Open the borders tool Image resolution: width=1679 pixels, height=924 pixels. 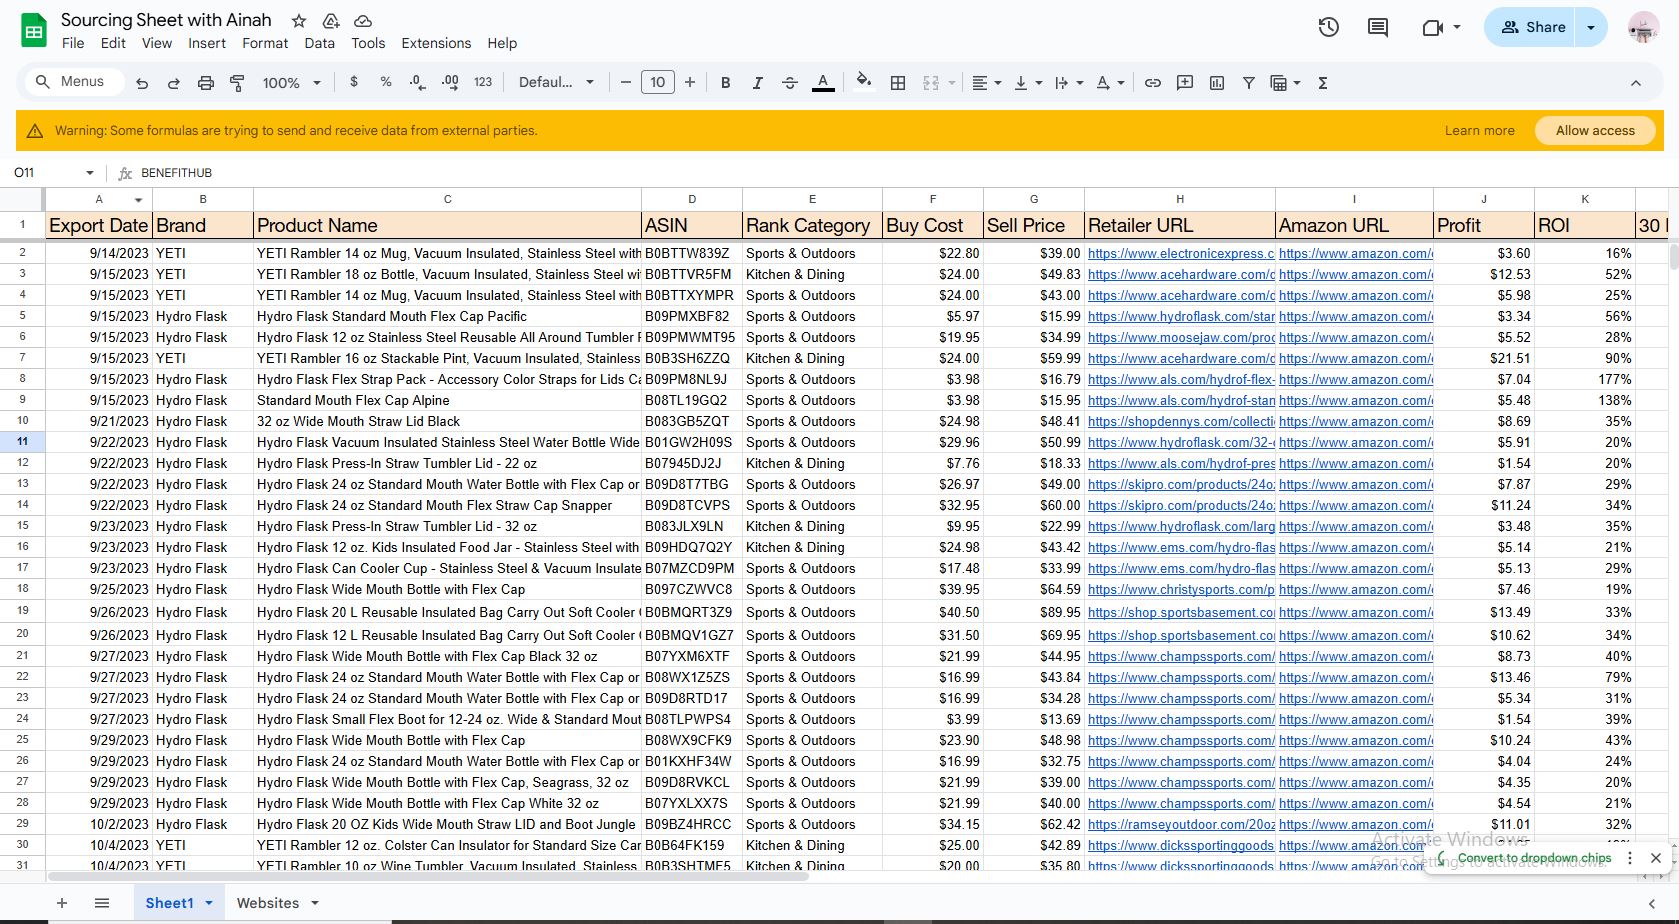[x=898, y=83]
